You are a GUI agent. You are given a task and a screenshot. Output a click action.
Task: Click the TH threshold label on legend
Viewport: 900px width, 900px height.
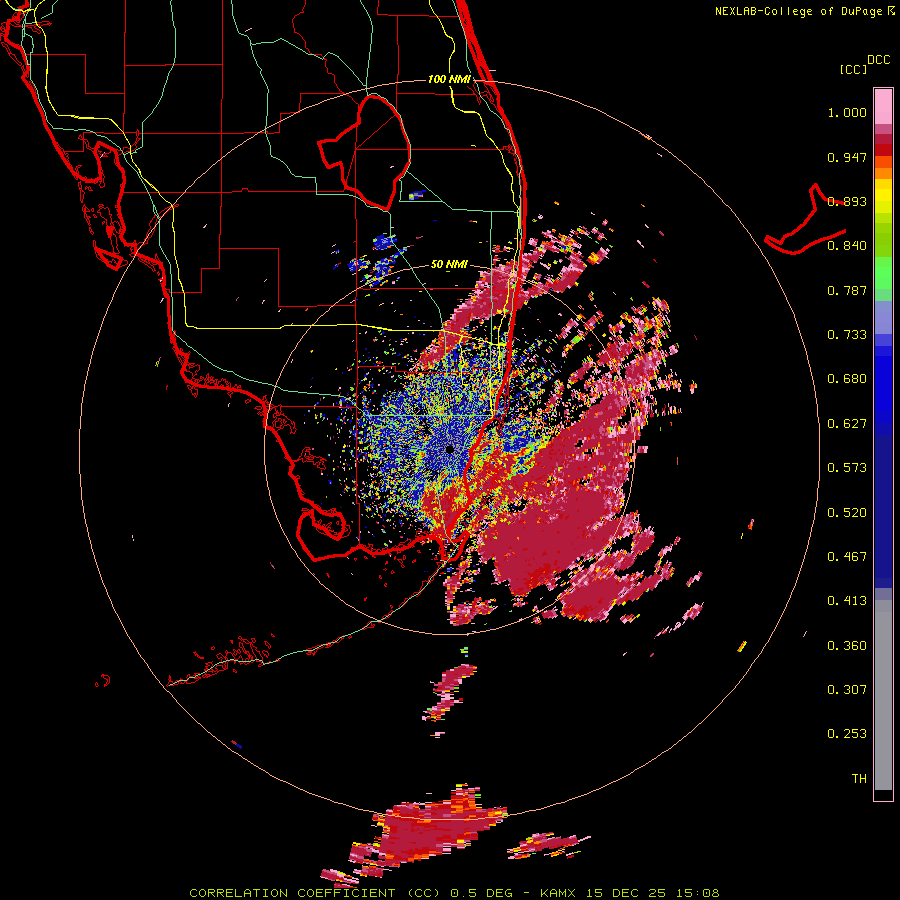click(859, 779)
